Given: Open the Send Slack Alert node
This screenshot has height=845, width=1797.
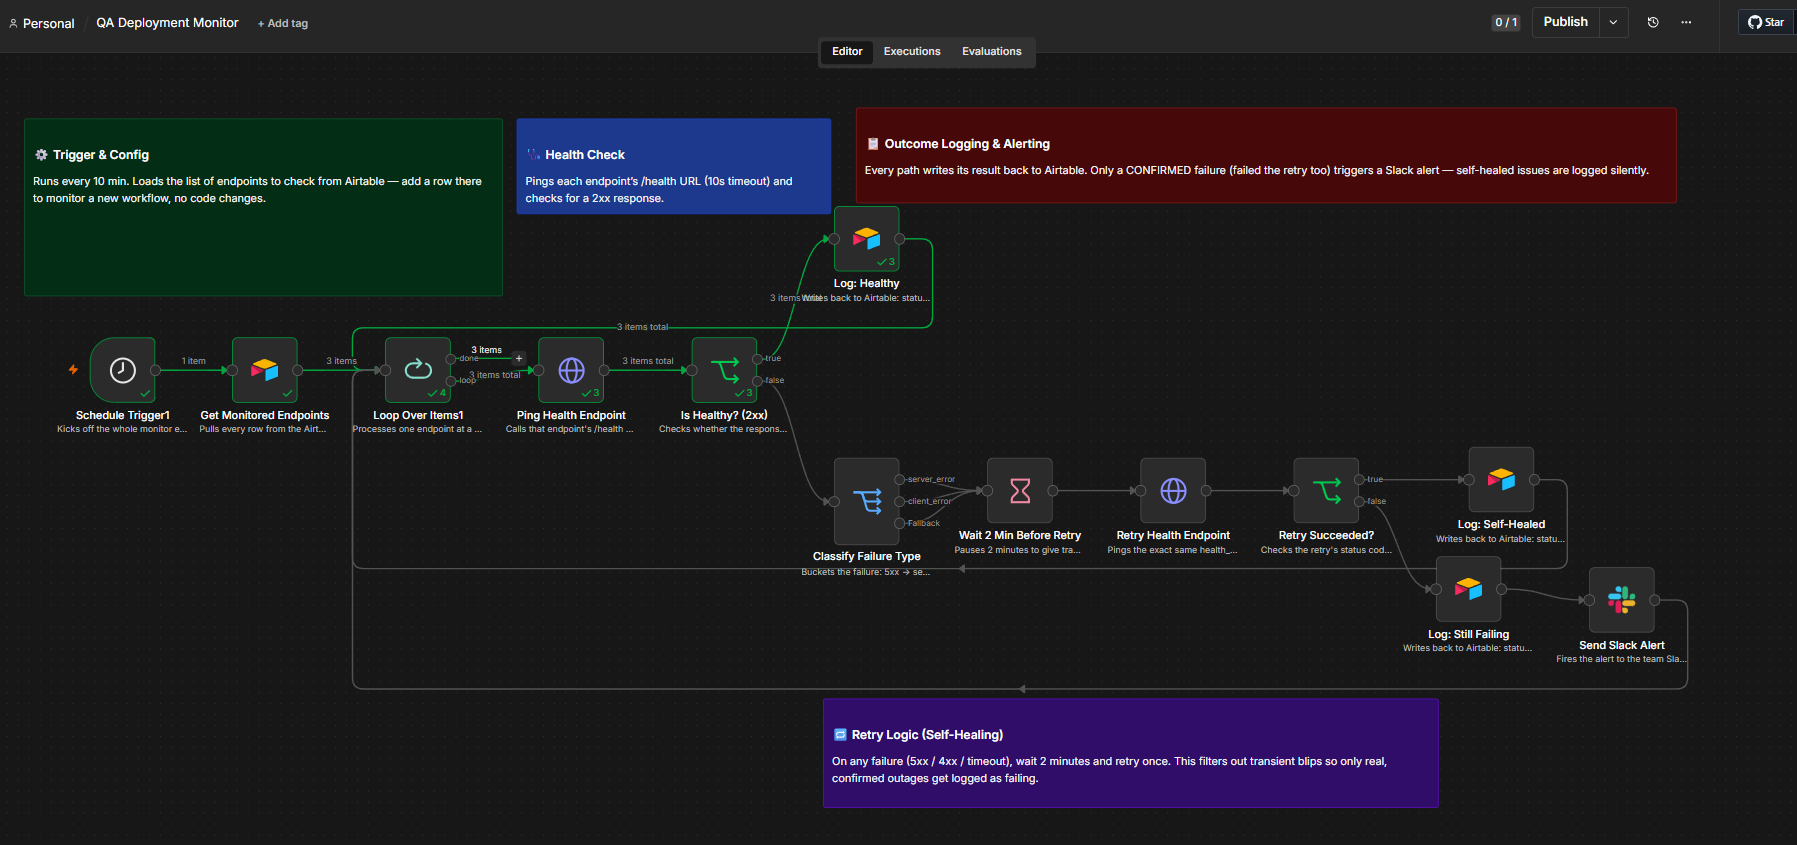Looking at the screenshot, I should tap(1621, 600).
